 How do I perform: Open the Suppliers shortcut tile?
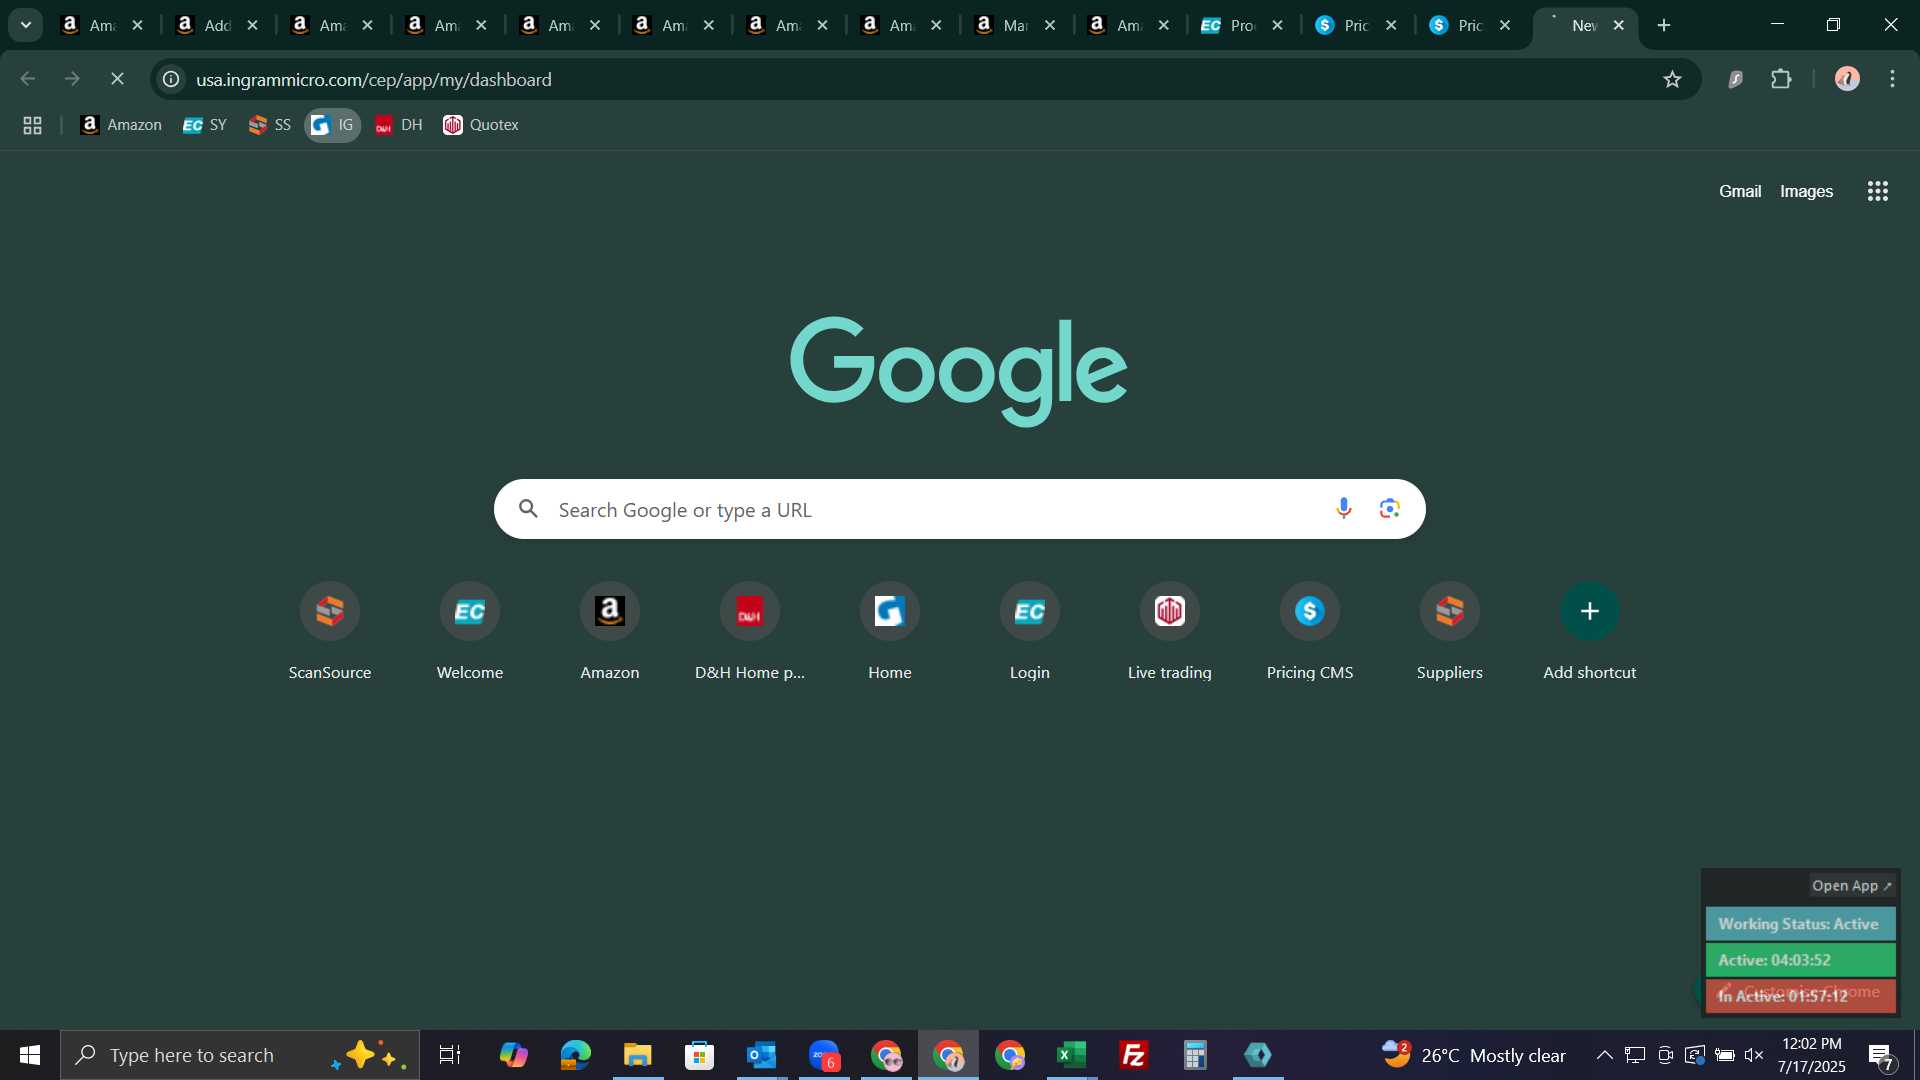click(1450, 633)
